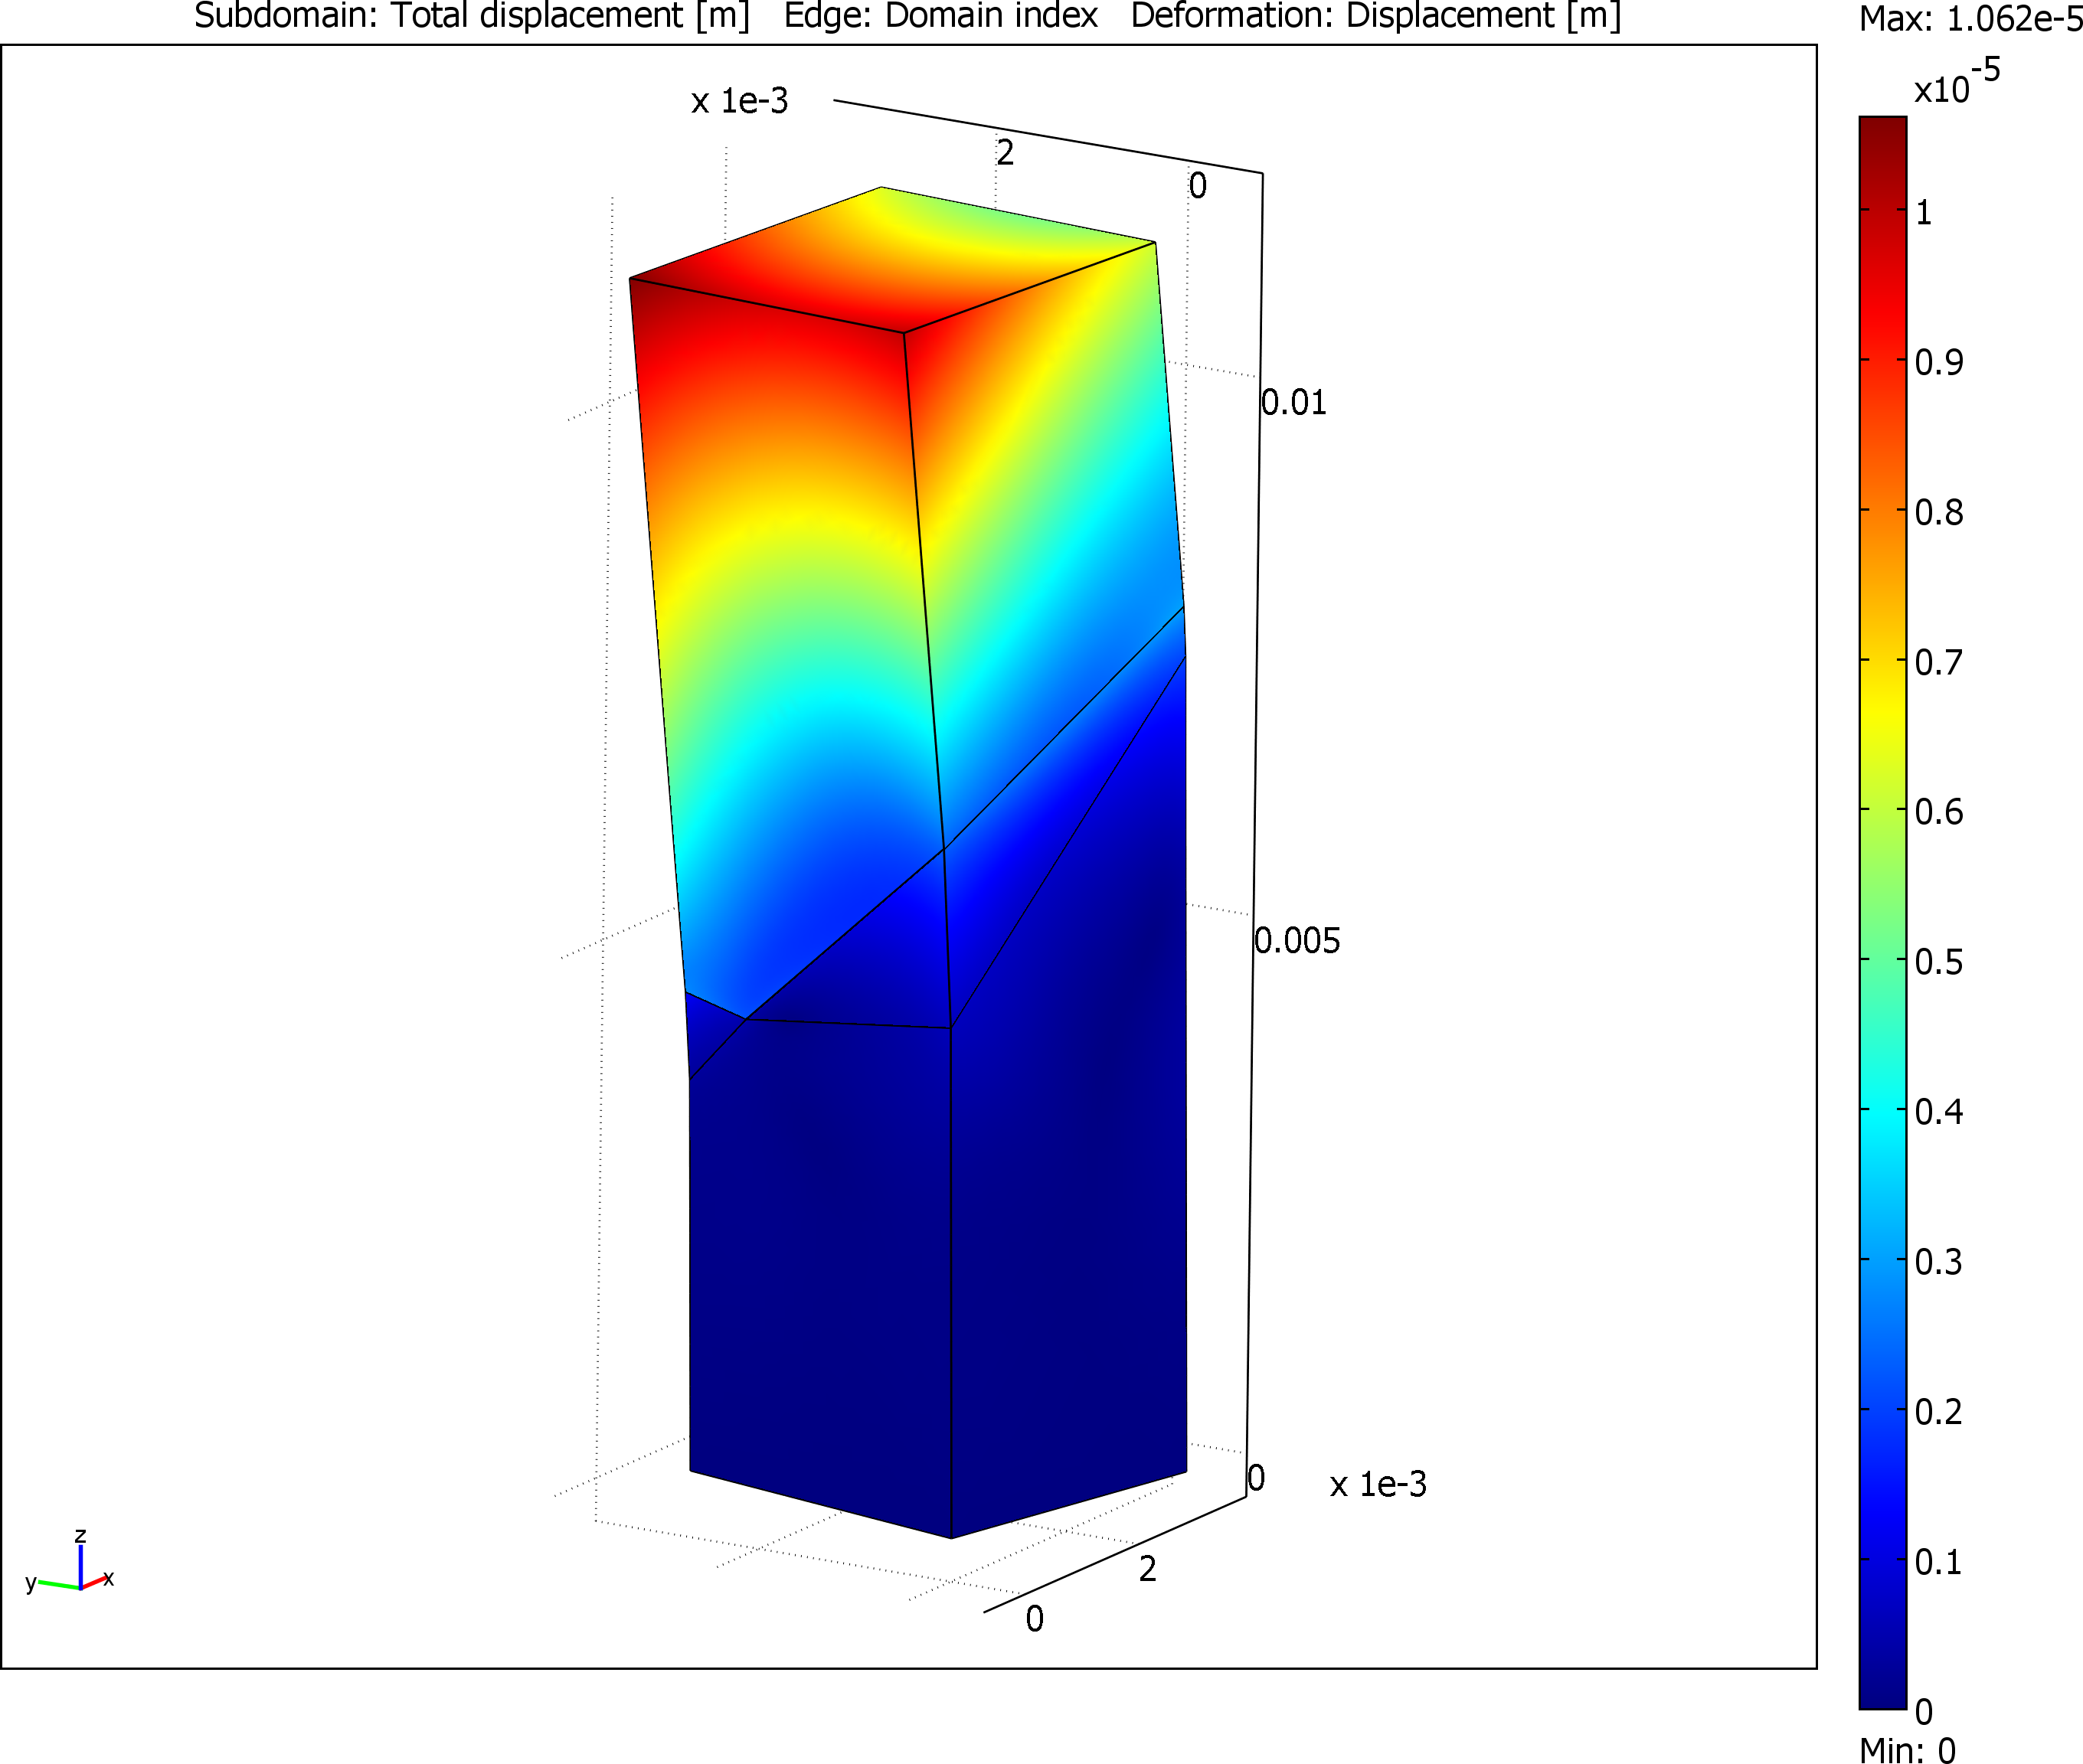The image size is (2083, 1764).
Task: Click the blue z-axis arrow of the orientation triad
Action: click(x=80, y=1565)
